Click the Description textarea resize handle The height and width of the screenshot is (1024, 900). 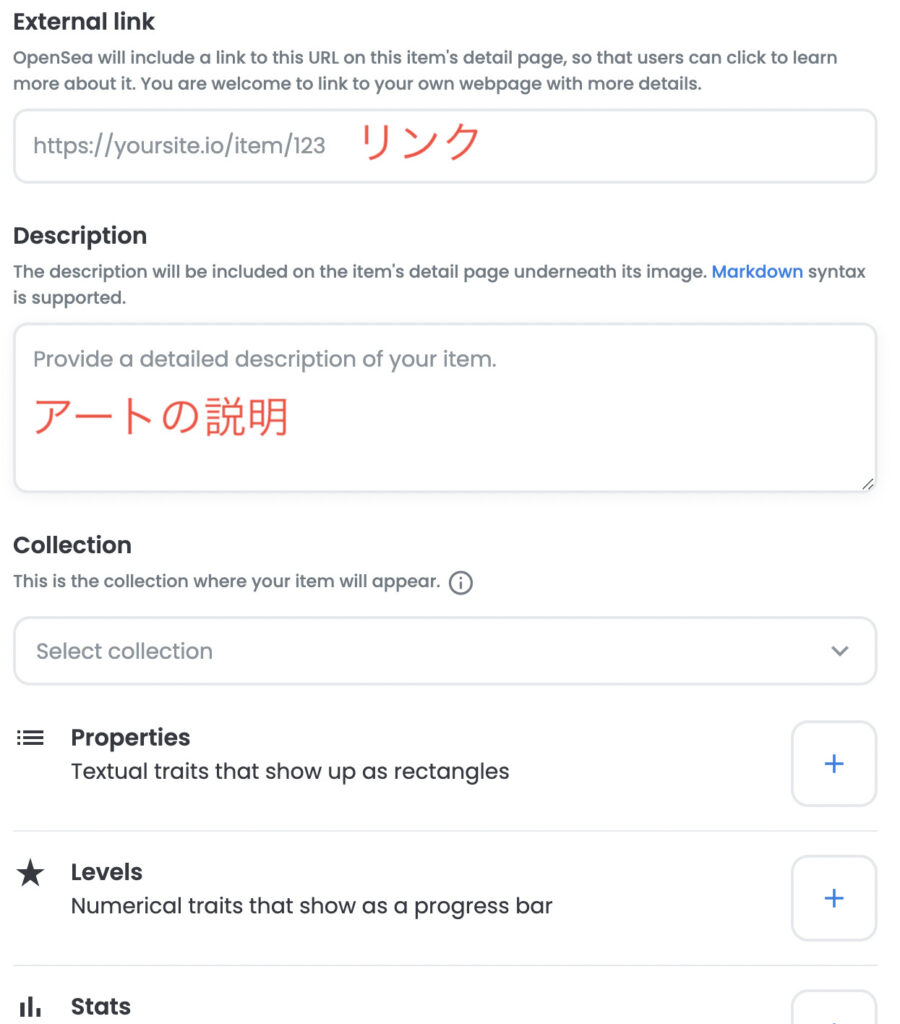tap(867, 484)
